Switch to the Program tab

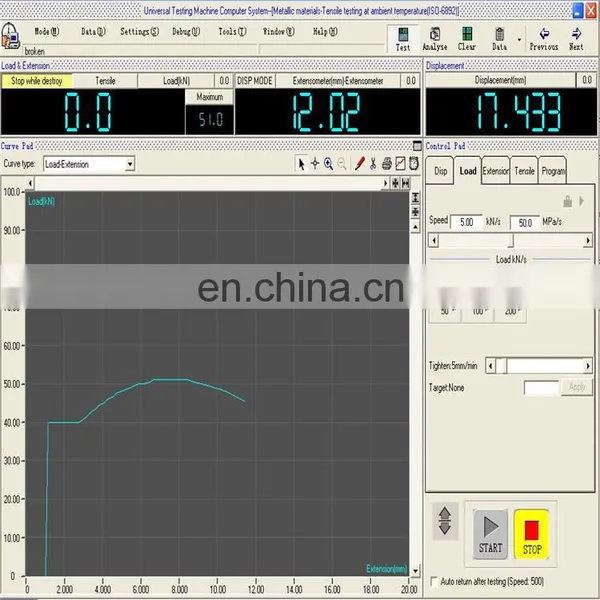tap(553, 171)
